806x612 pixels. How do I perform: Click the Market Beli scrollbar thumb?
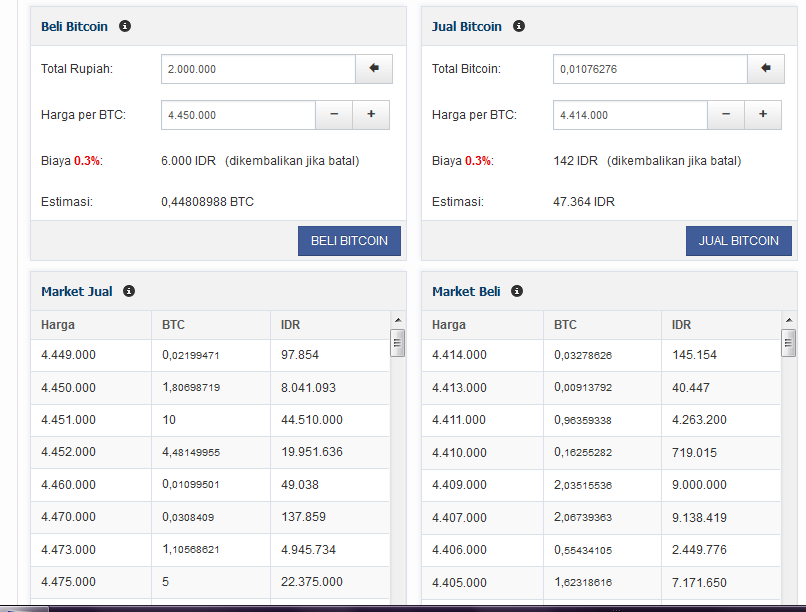coord(789,343)
